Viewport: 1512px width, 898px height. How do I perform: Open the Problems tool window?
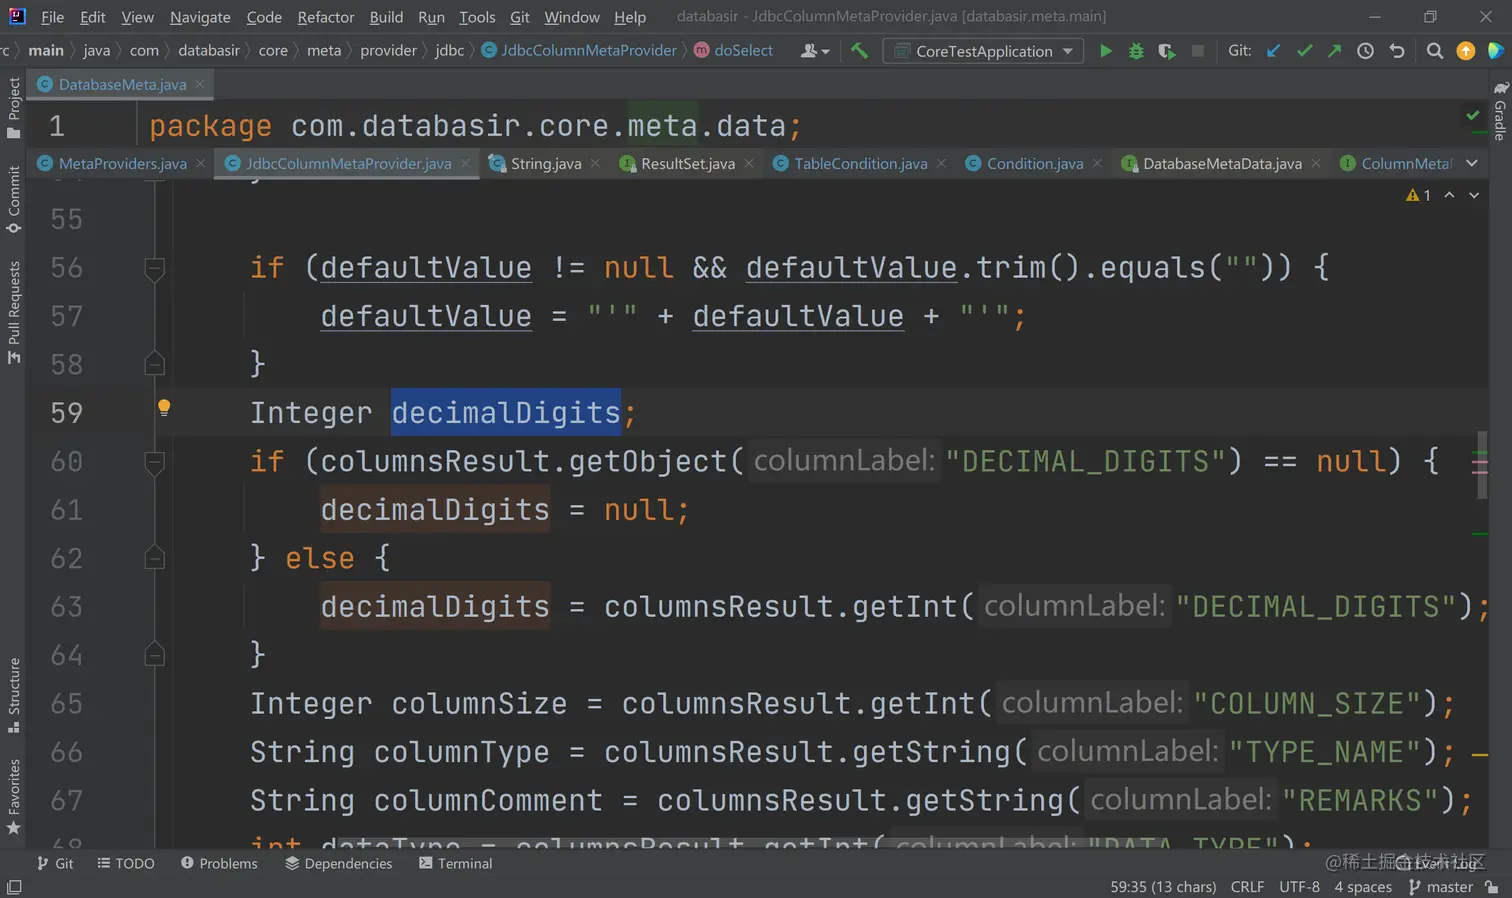point(219,863)
